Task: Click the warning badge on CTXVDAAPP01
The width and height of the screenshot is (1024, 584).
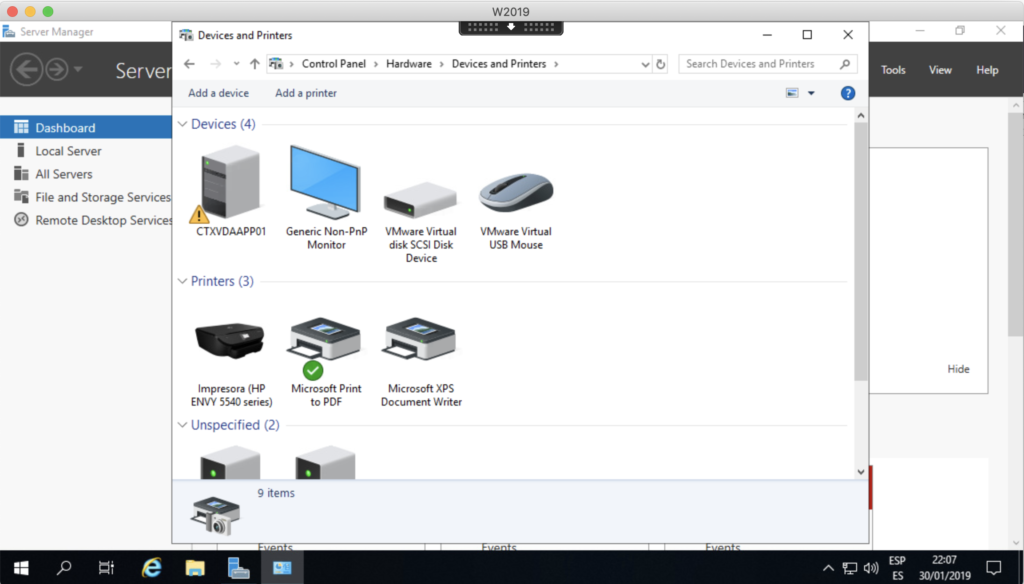Action: pos(198,214)
